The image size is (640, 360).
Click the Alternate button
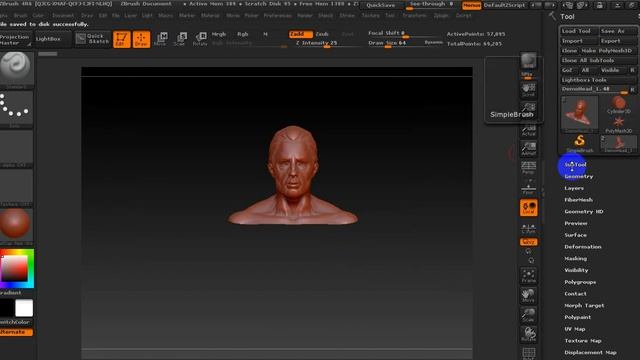(x=16, y=332)
